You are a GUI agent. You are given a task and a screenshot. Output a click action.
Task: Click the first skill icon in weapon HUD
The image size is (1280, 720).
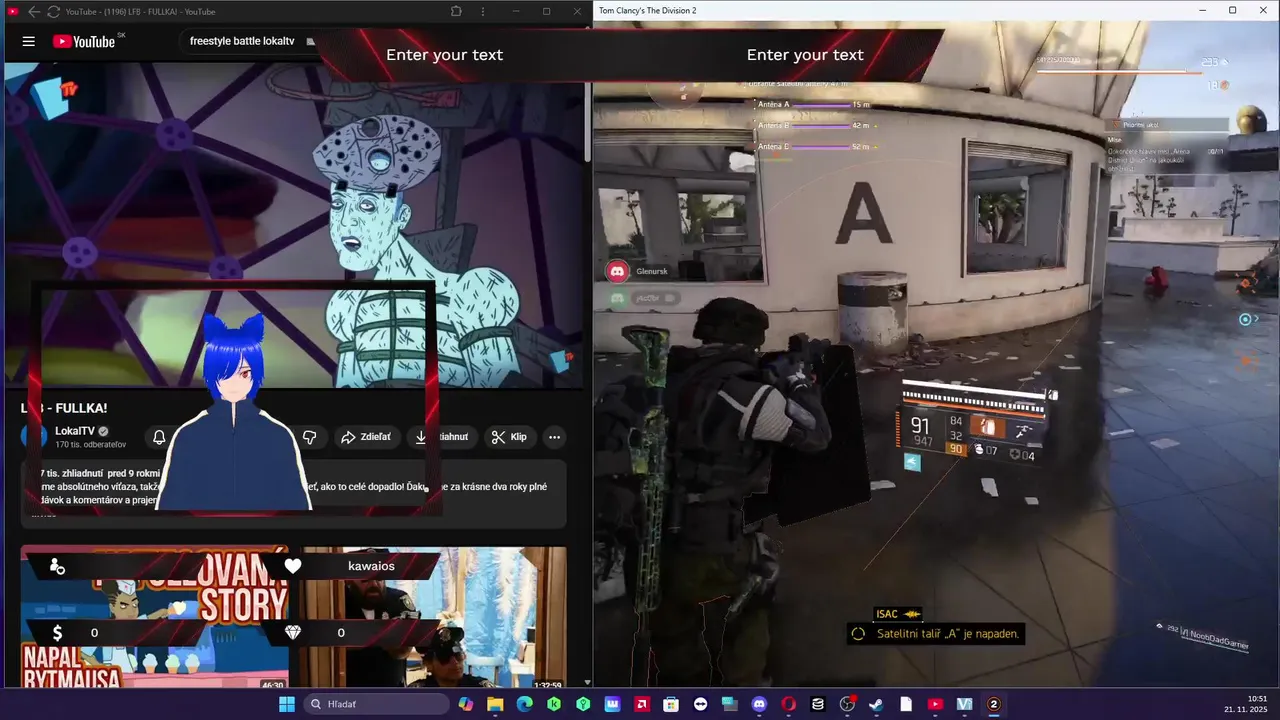pyautogui.click(x=987, y=427)
